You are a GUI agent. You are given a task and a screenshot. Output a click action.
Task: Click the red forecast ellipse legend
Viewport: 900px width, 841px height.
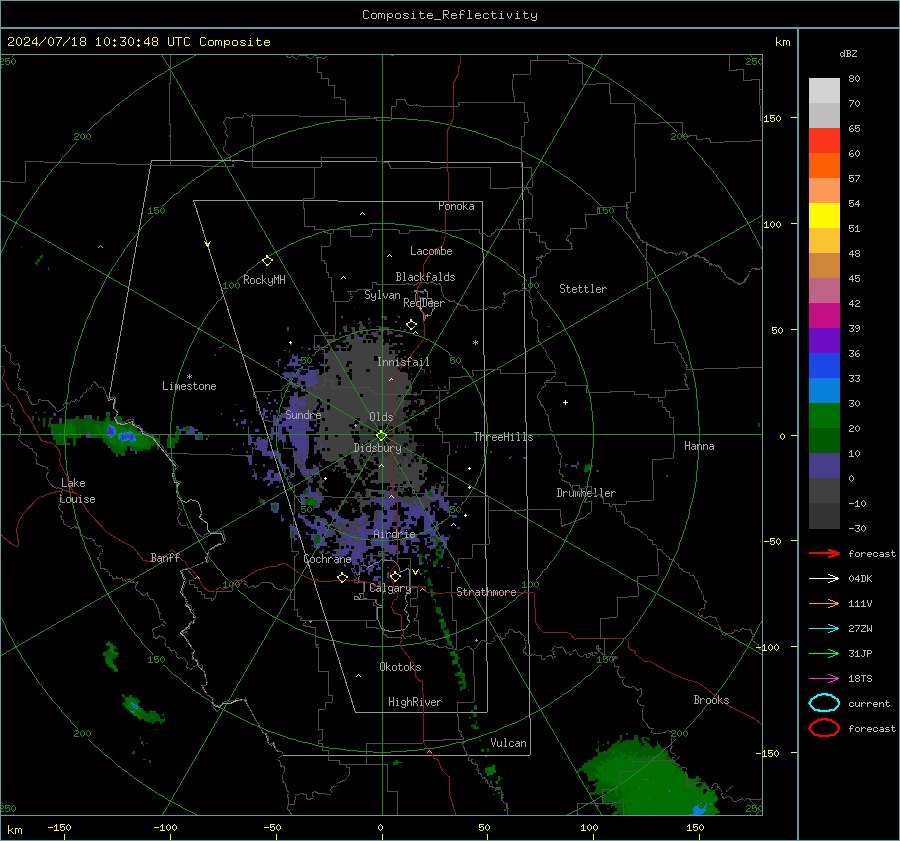[824, 728]
